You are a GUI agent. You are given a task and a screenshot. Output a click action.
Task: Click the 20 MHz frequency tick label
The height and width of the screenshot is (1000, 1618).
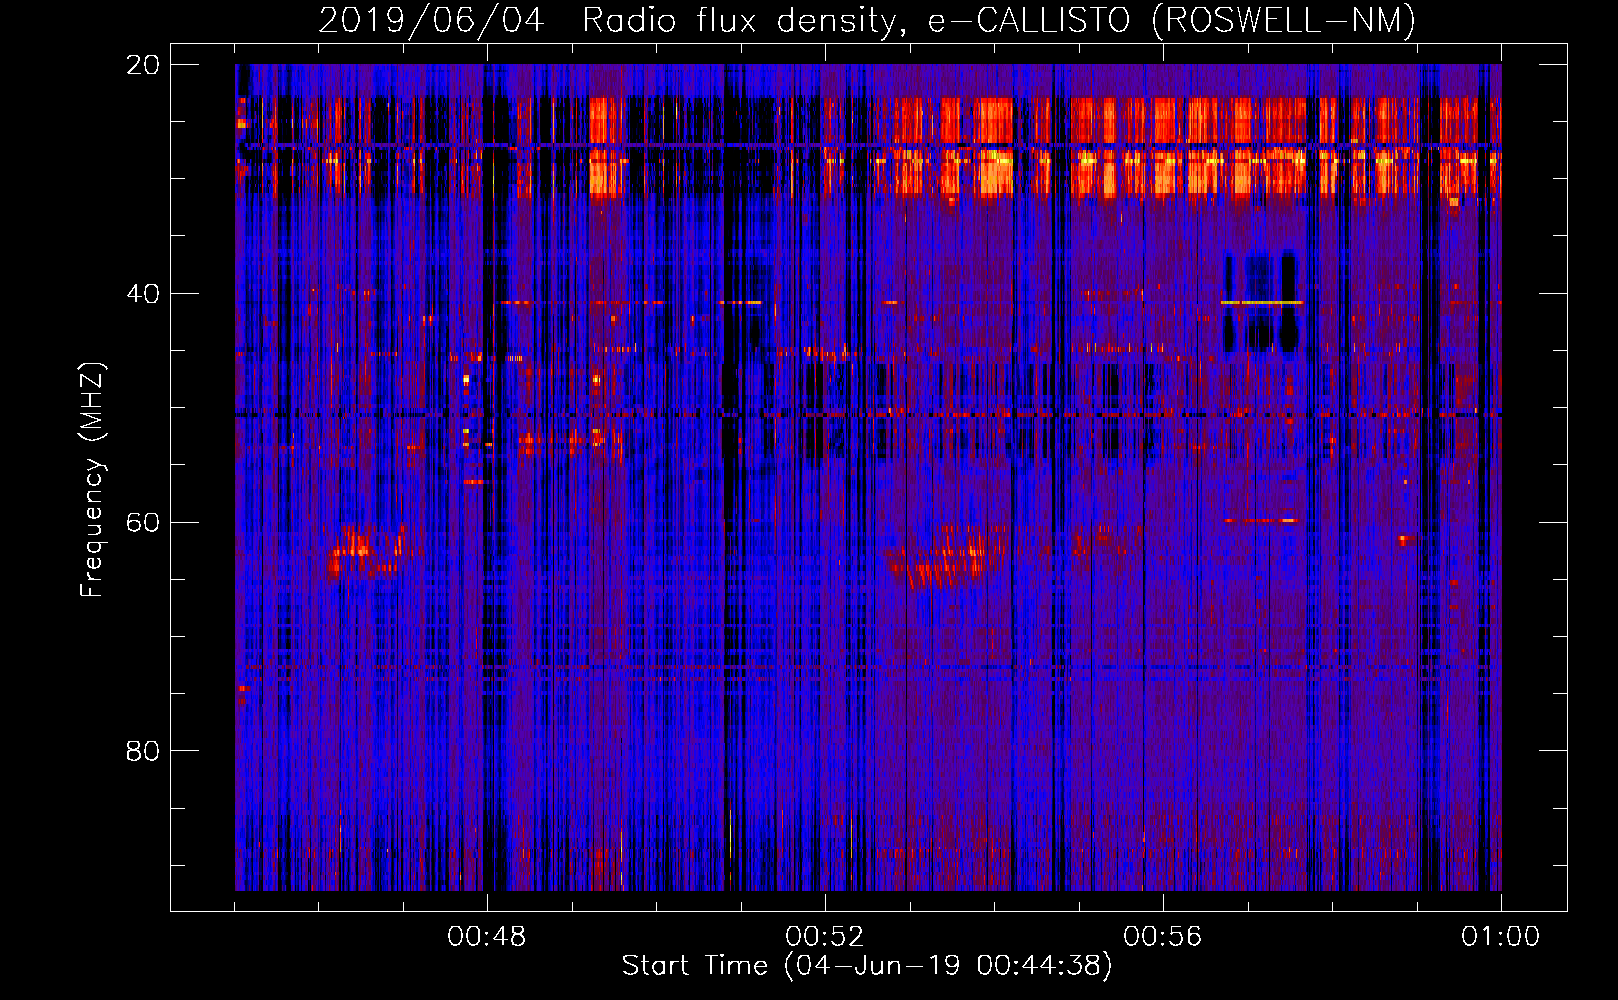point(143,65)
